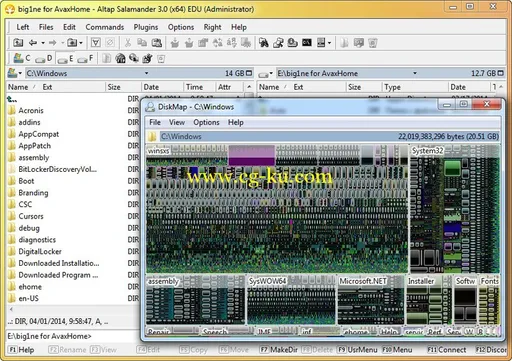Open the Left menu
Screen dimensions: 512x361
[23, 27]
